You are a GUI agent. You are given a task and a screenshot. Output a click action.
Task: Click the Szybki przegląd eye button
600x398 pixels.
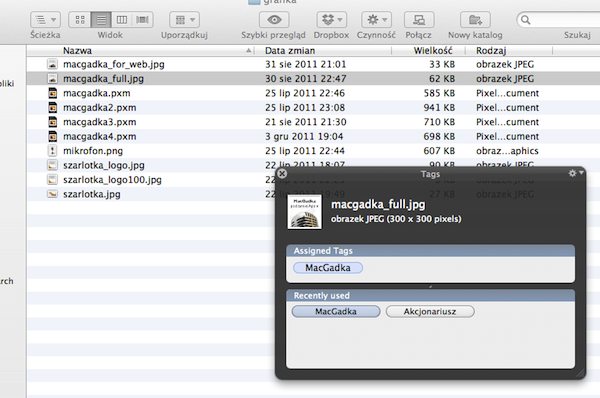click(x=274, y=20)
